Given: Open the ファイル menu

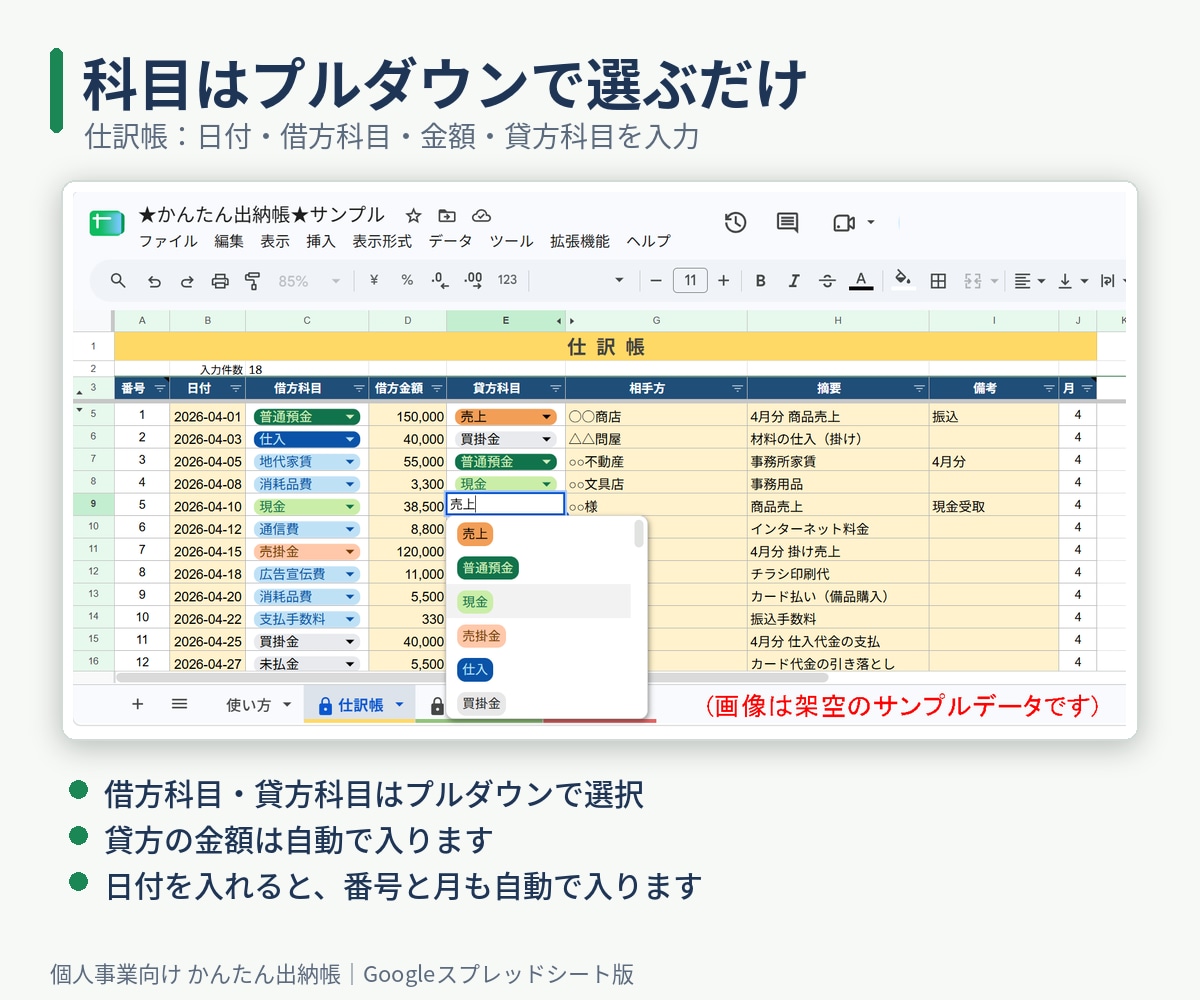Looking at the screenshot, I should [x=168, y=241].
